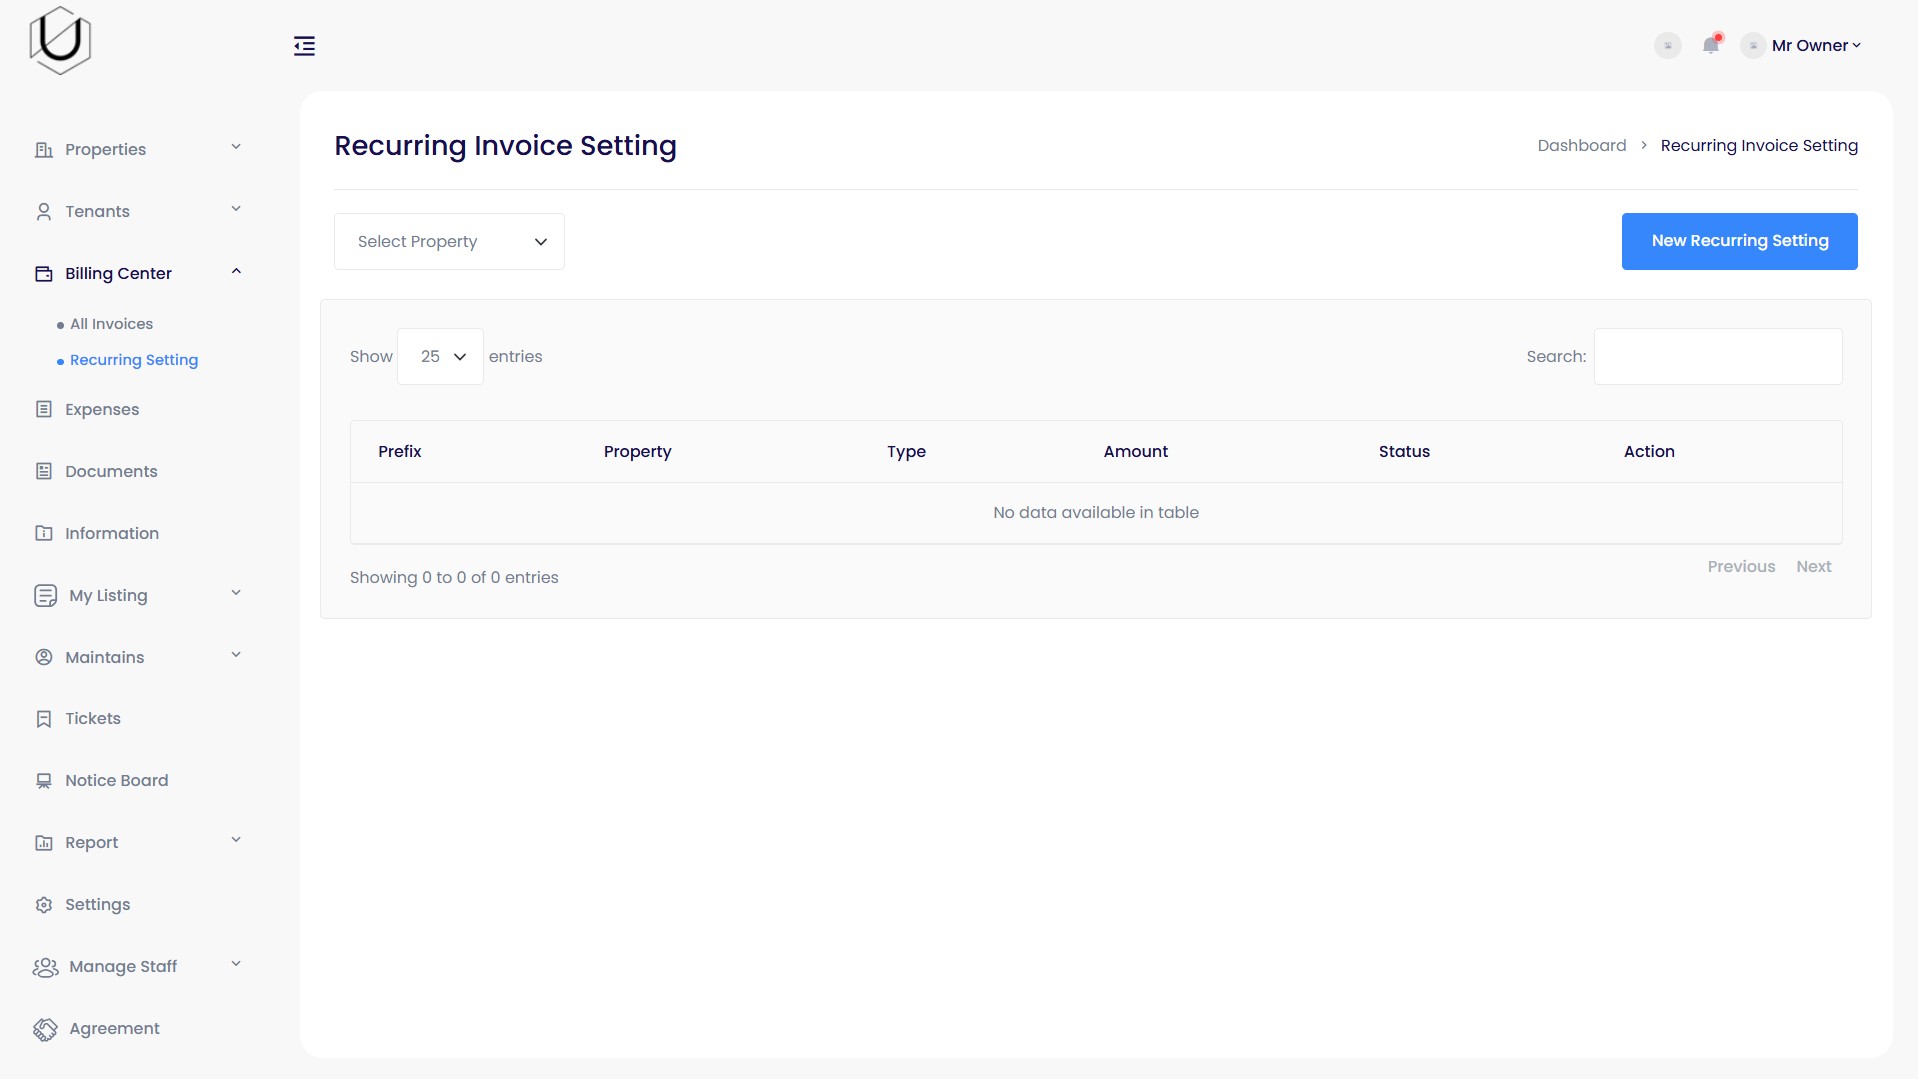This screenshot has width=1918, height=1079.
Task: Open the Tickets bookmark icon
Action: [44, 718]
